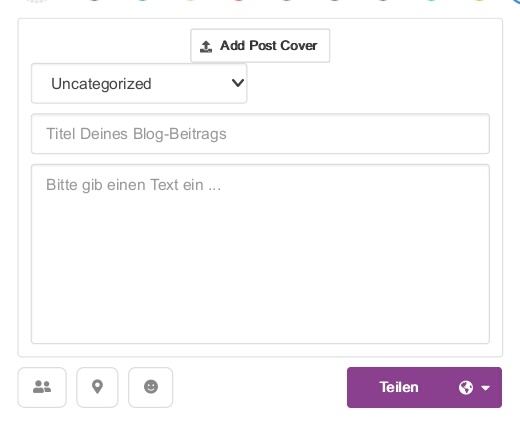Click the Add Post Cover button

coord(260,46)
